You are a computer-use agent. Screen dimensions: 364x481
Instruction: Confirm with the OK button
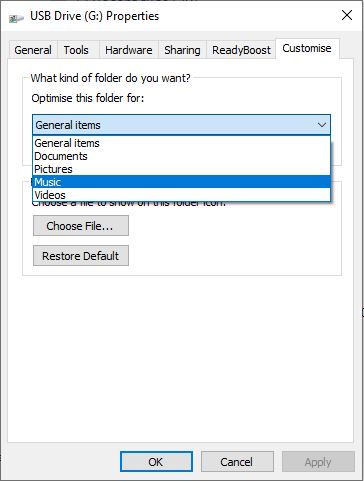pyautogui.click(x=156, y=462)
